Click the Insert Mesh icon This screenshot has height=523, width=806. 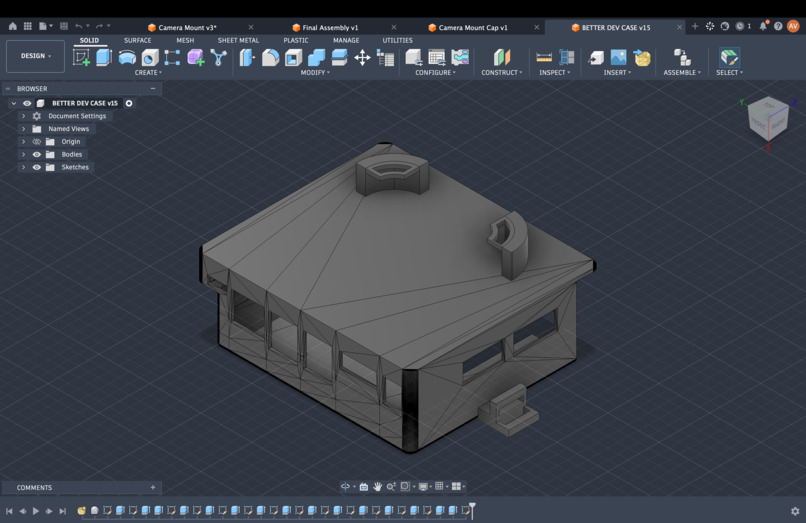(642, 58)
